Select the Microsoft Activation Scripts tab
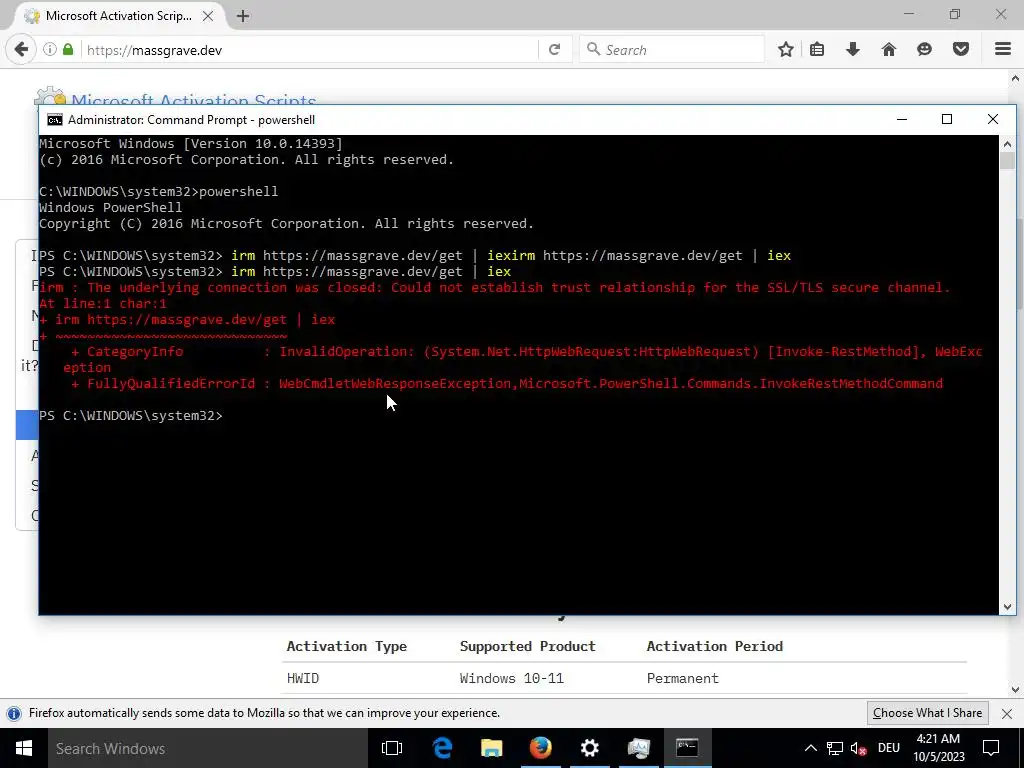Image resolution: width=1024 pixels, height=768 pixels. [x=118, y=16]
